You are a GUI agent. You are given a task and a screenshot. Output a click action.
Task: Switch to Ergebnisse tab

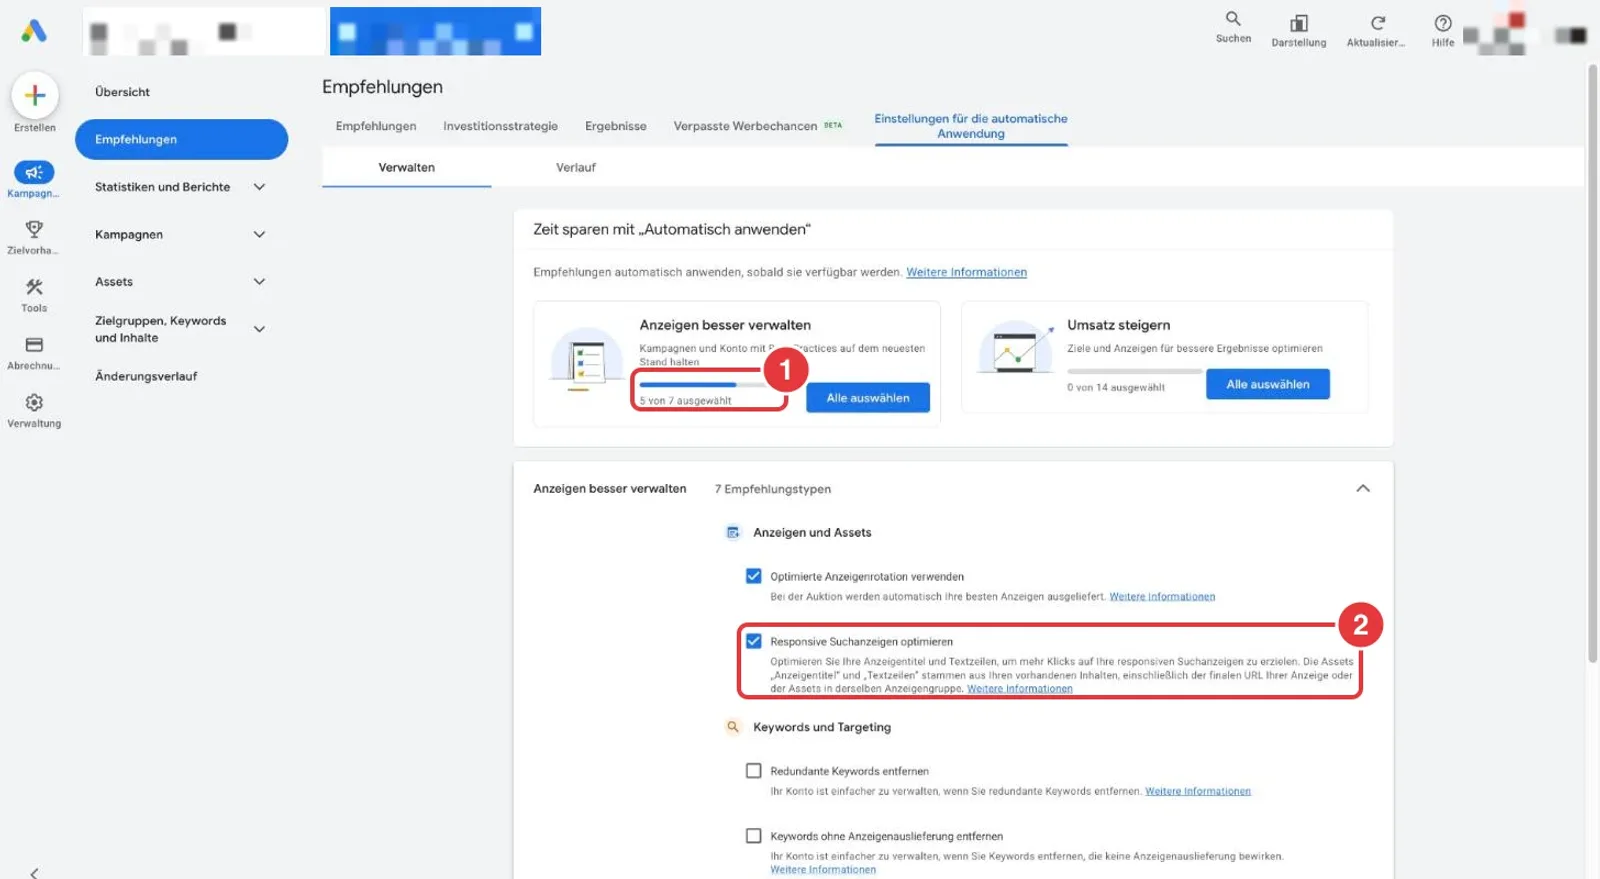point(616,126)
